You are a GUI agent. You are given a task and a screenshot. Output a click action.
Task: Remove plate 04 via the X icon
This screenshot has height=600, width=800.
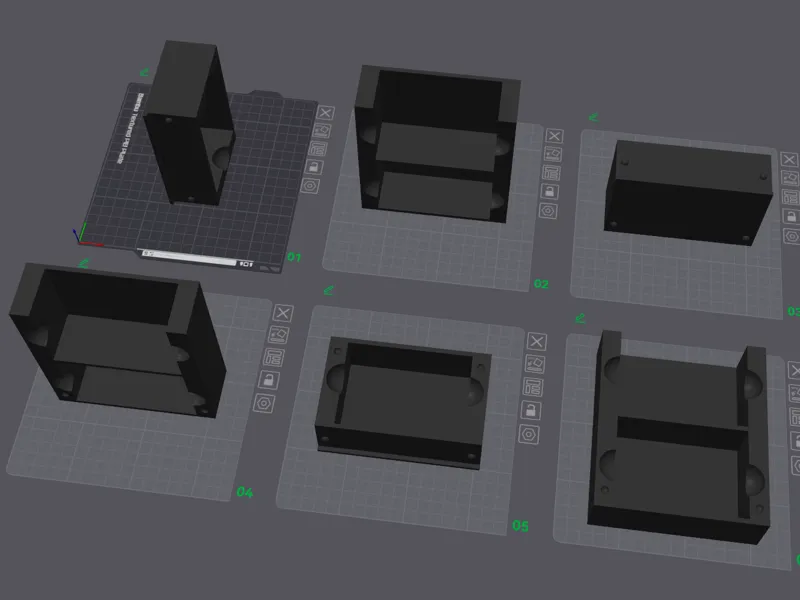pos(283,313)
